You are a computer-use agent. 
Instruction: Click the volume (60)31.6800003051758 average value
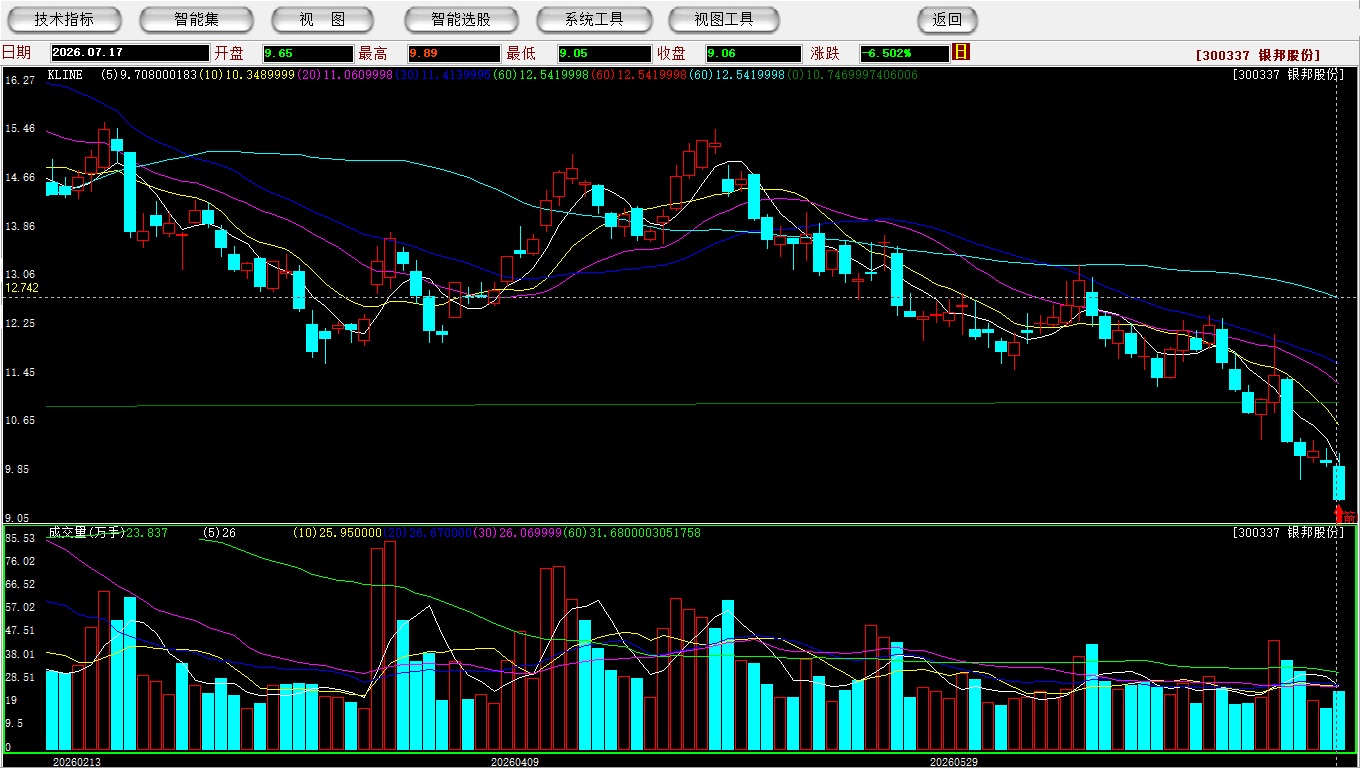tap(632, 533)
